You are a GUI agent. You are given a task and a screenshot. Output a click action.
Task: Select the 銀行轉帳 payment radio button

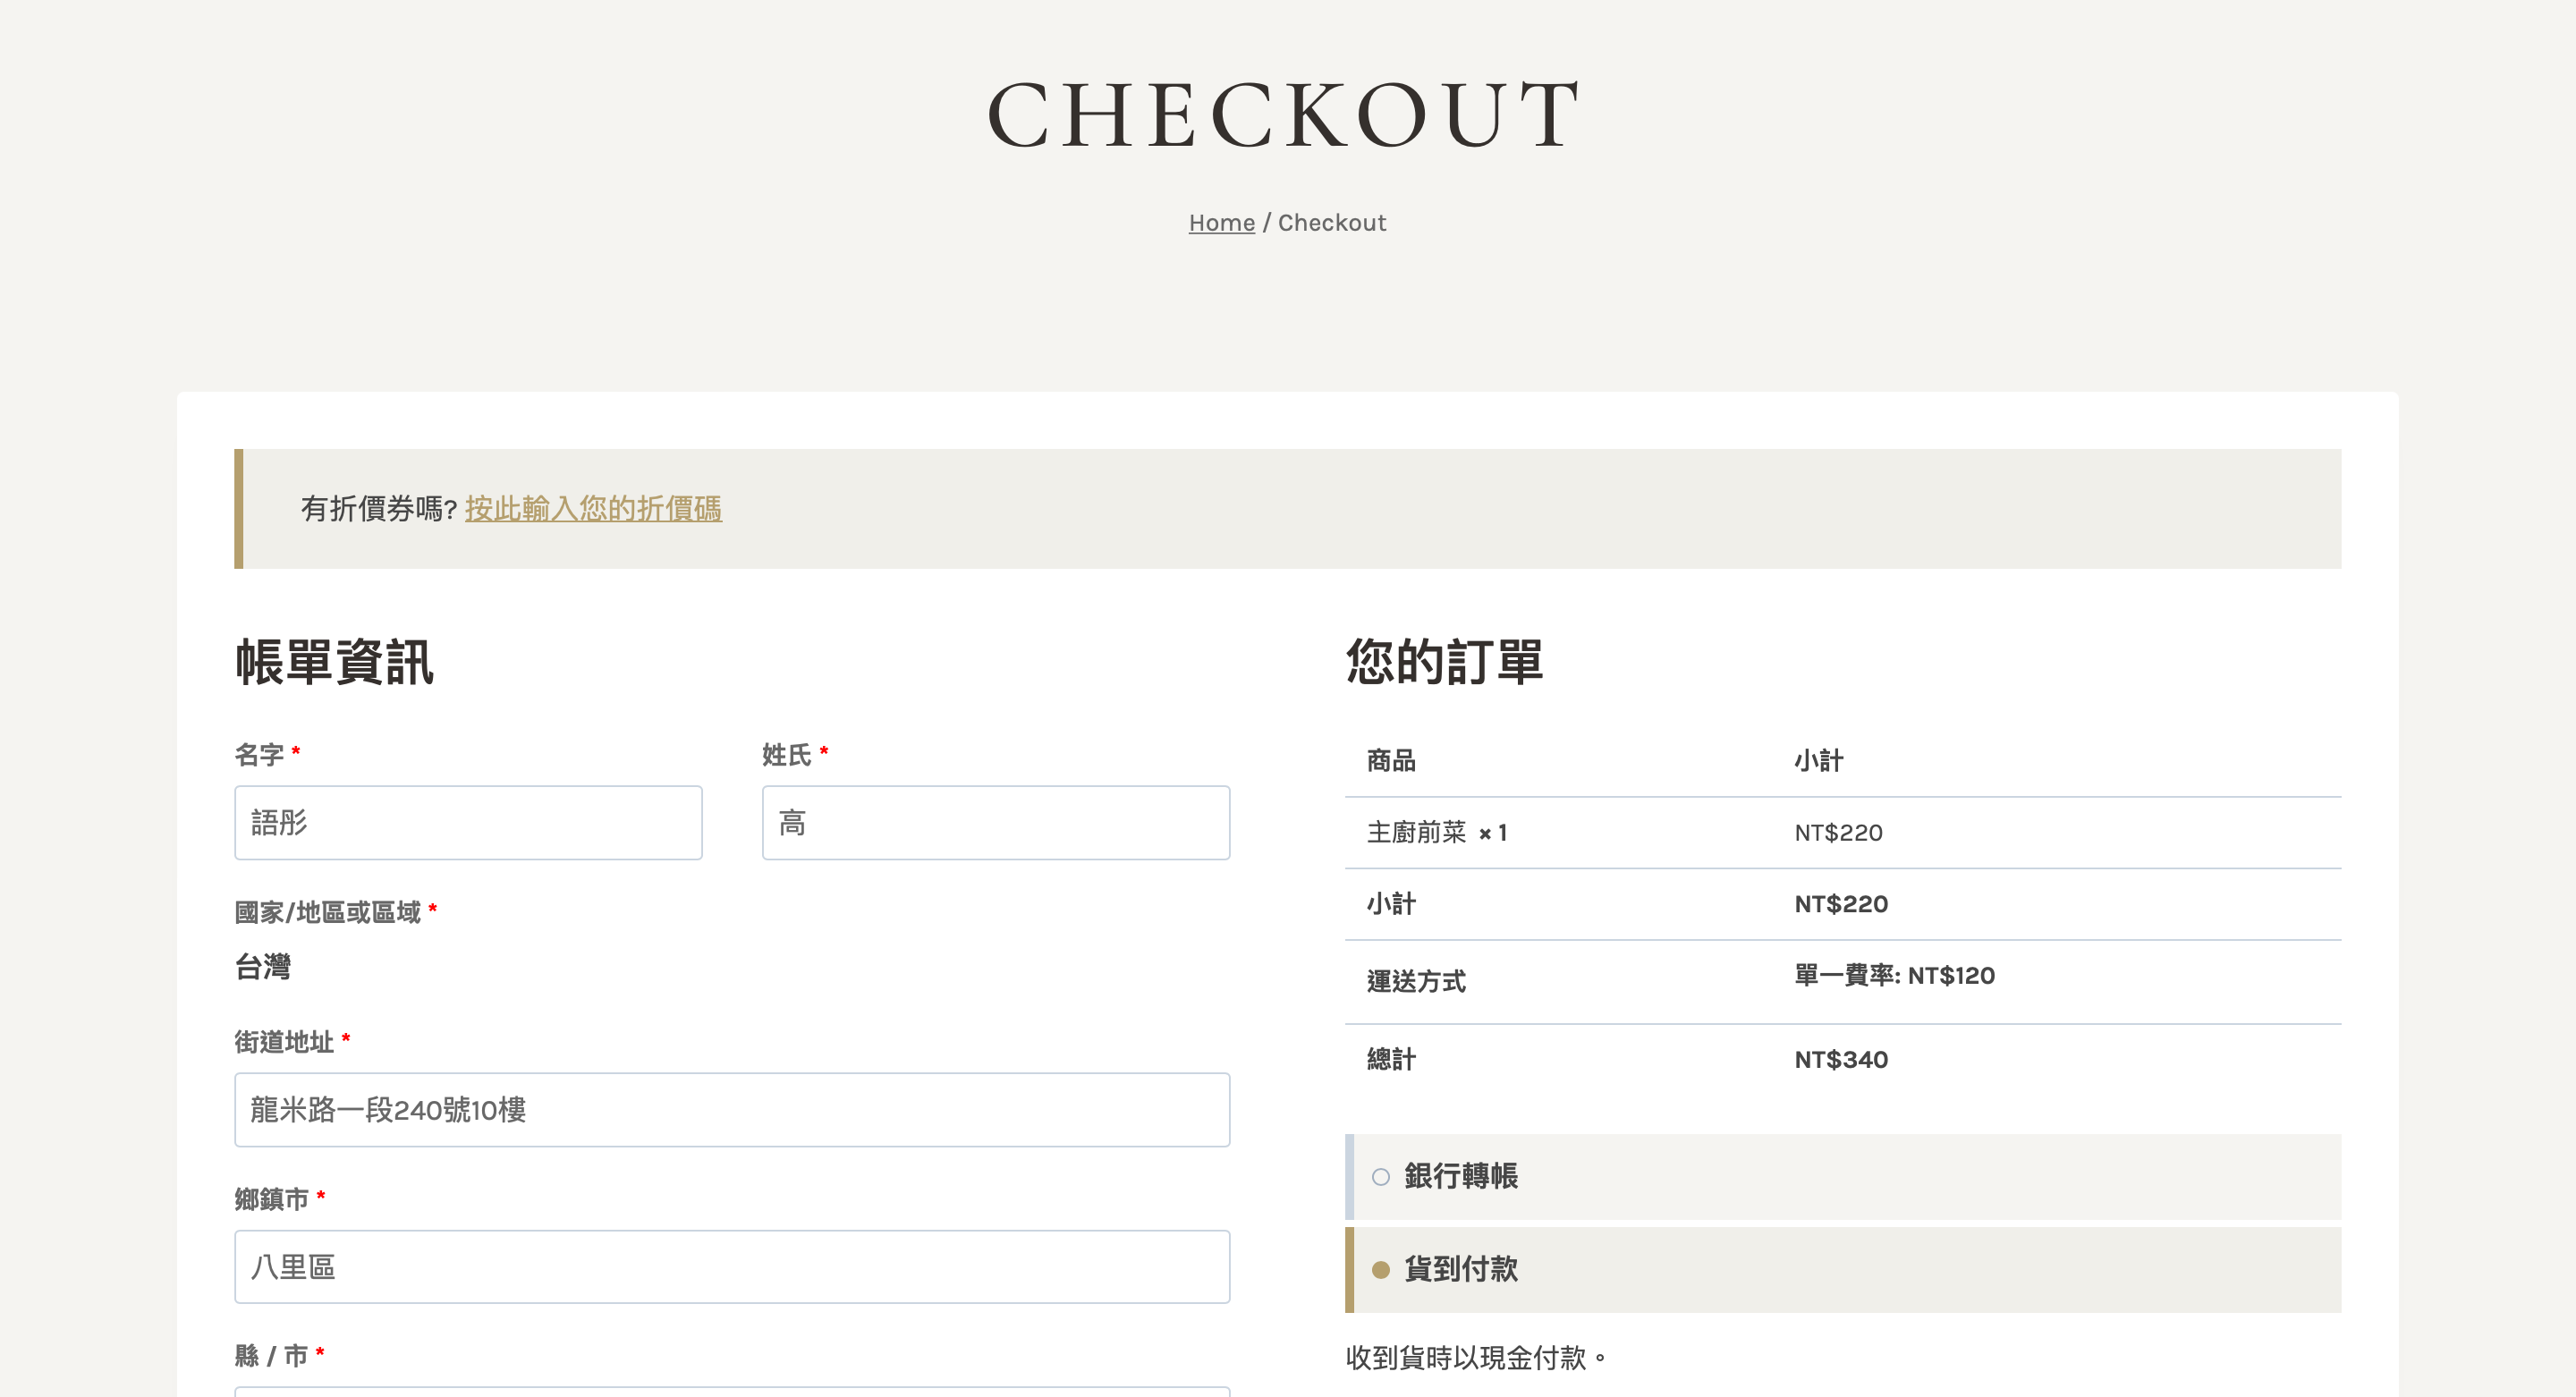(1380, 1177)
